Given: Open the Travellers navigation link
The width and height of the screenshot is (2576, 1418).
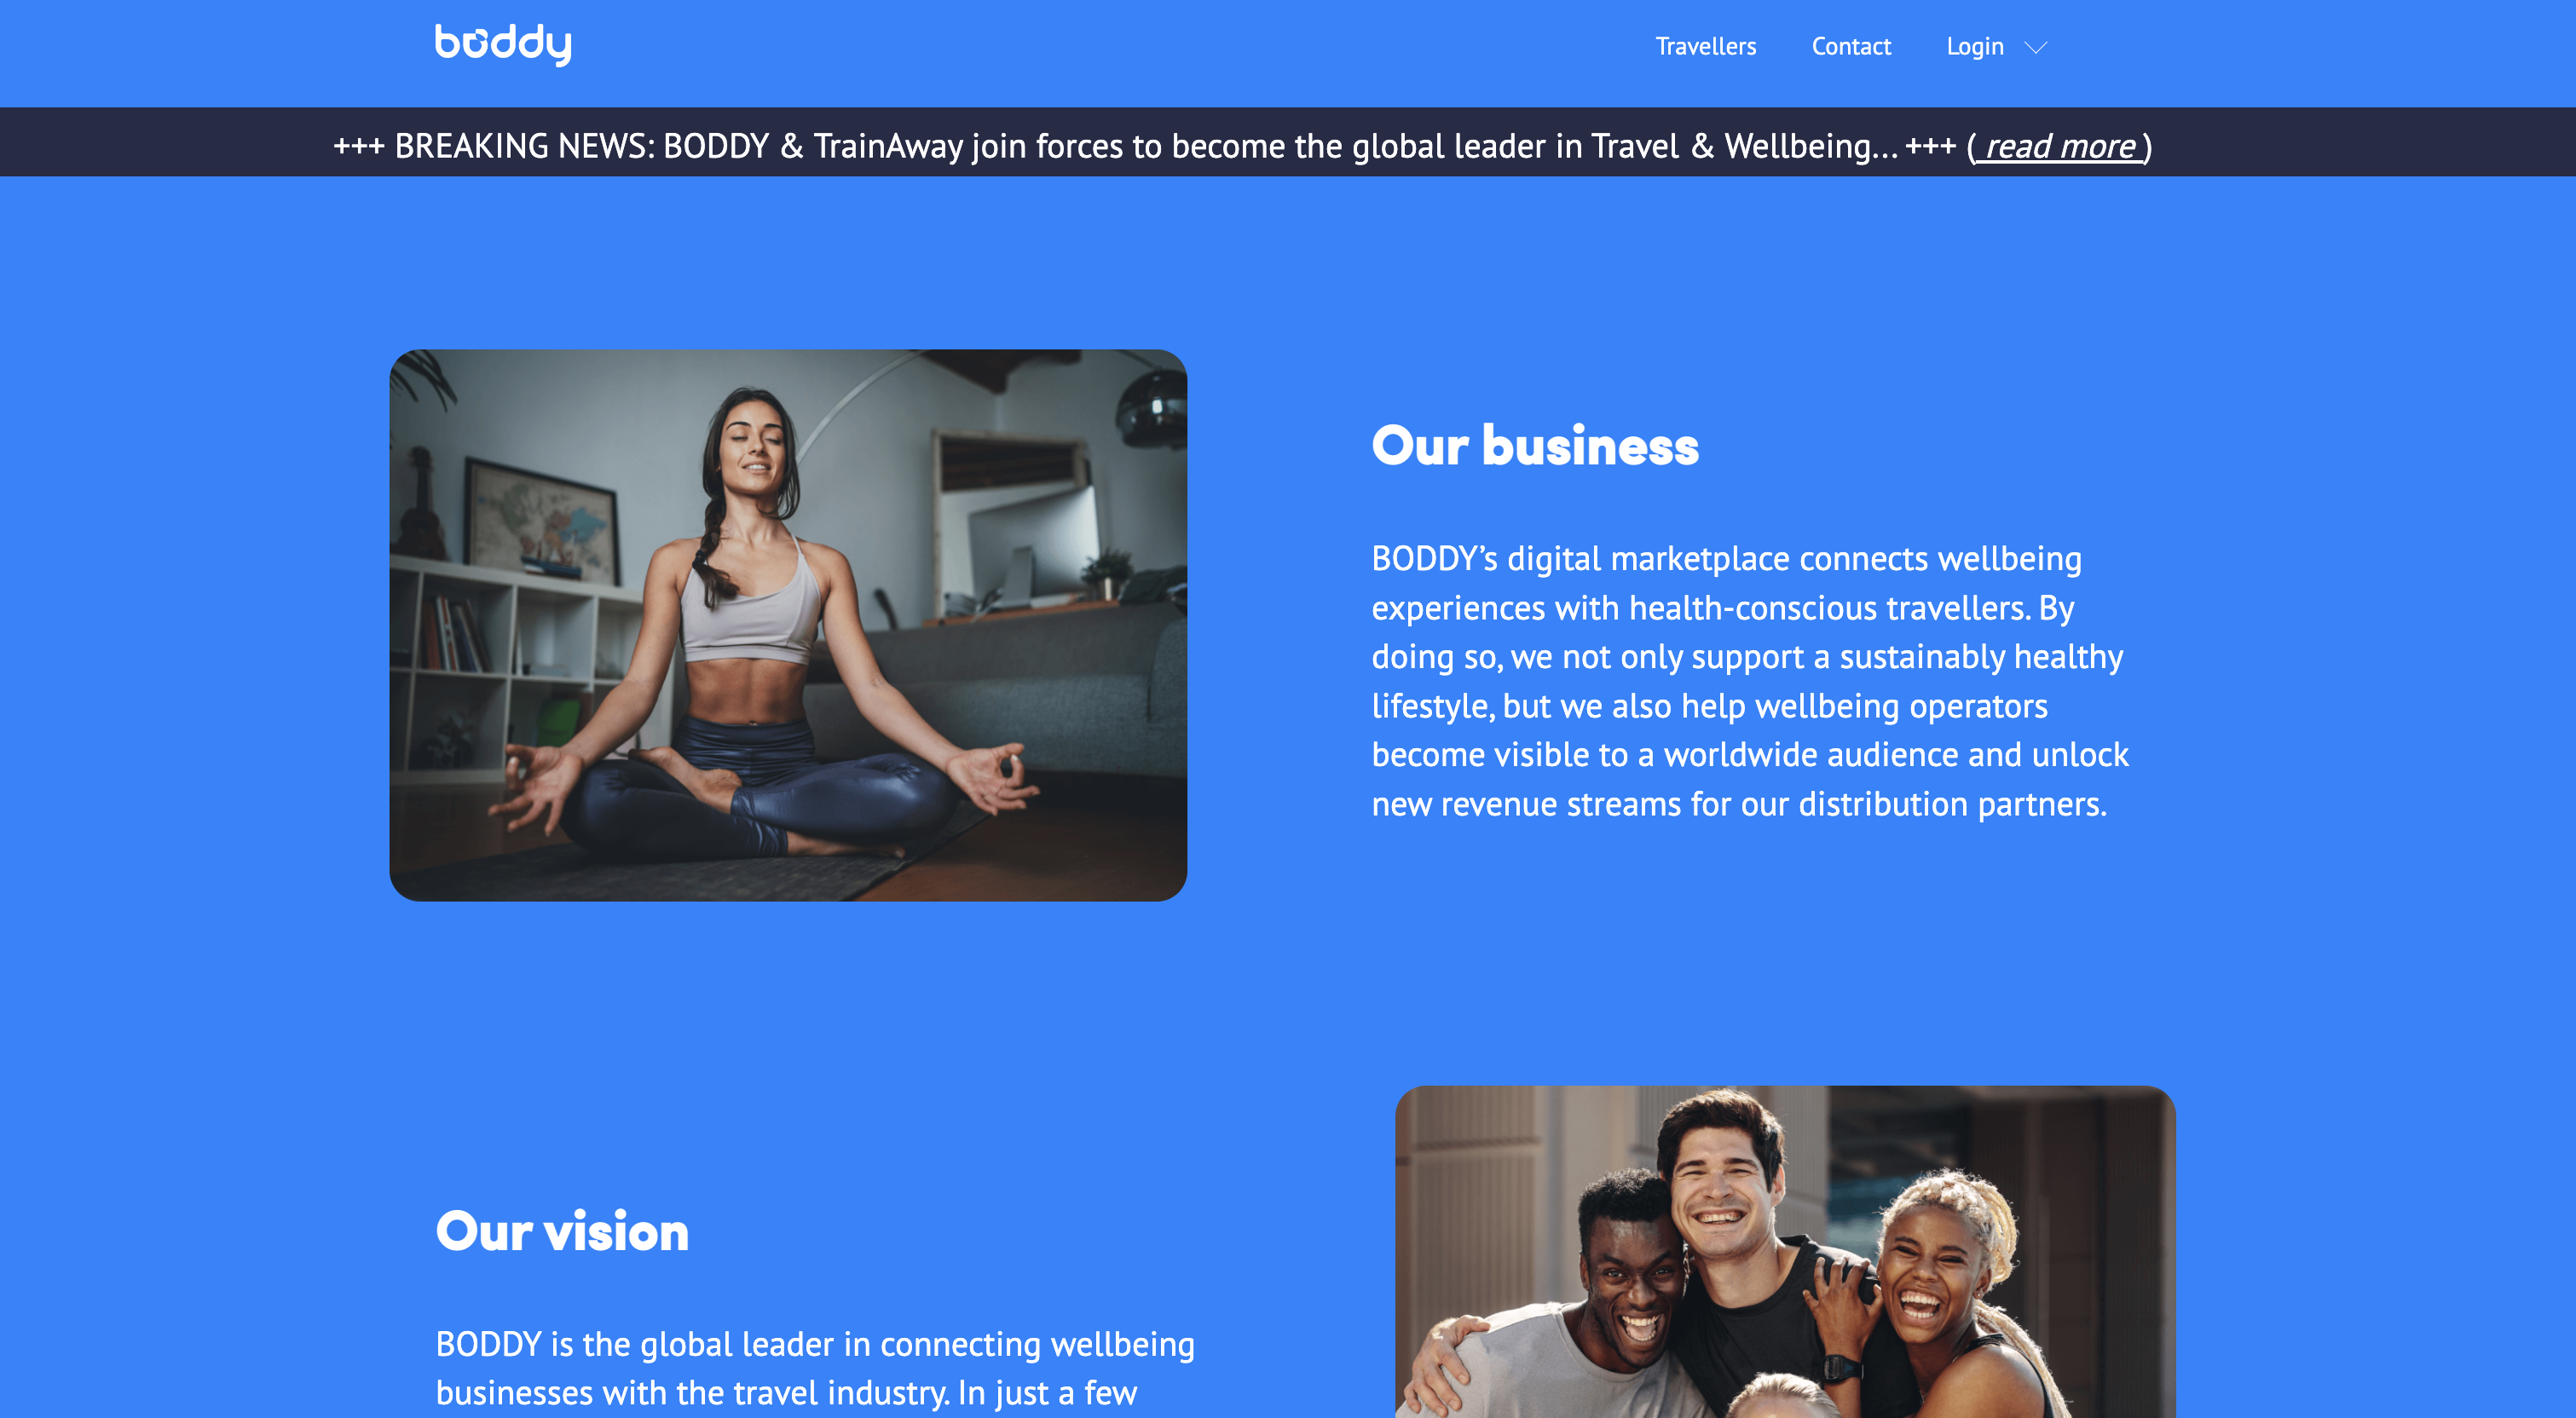Looking at the screenshot, I should 1705,47.
